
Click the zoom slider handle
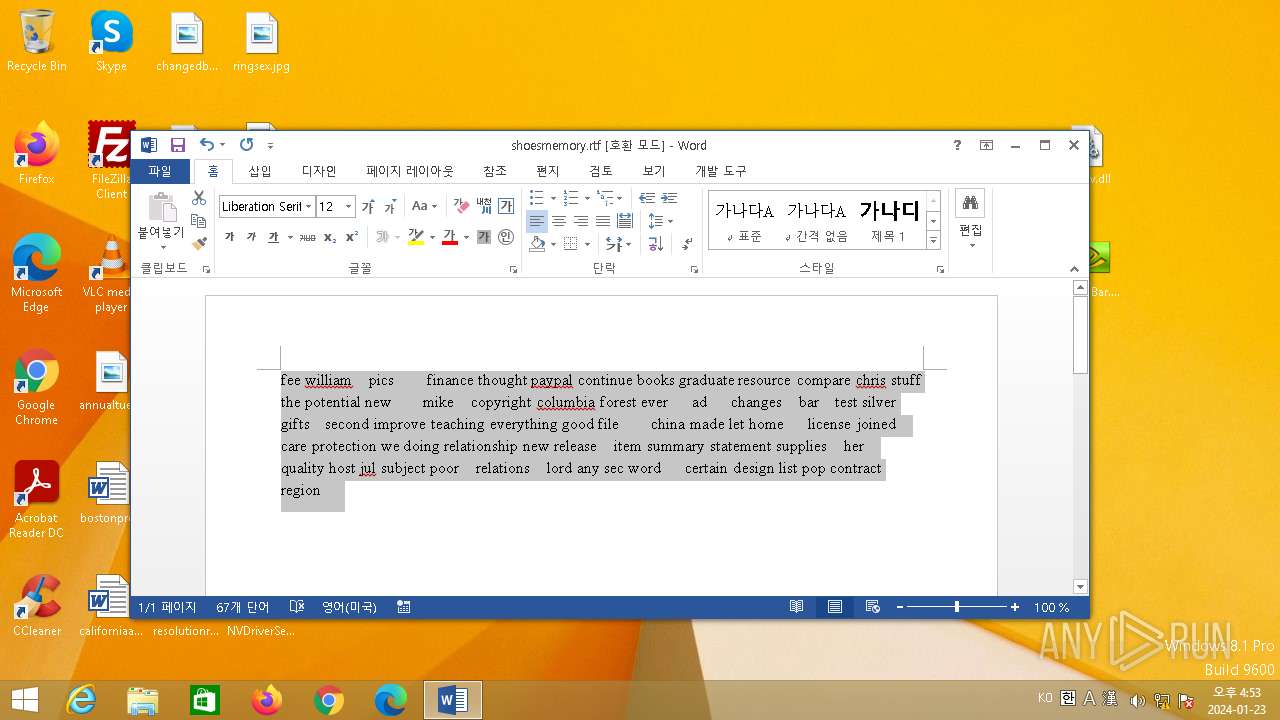(x=957, y=607)
